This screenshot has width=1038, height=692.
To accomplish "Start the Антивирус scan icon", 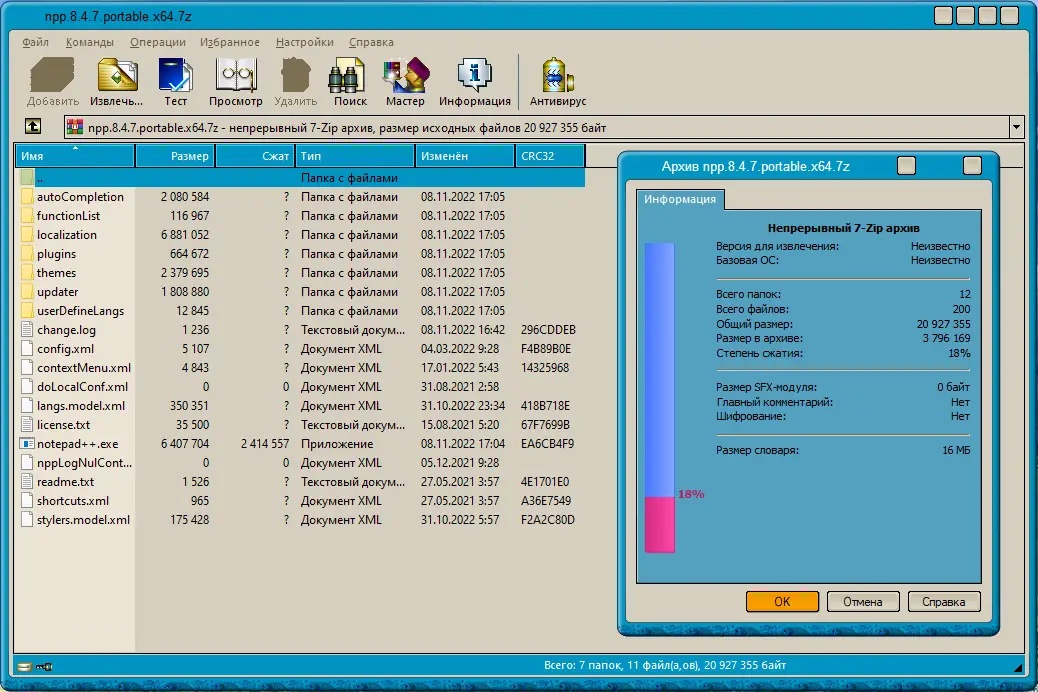I will point(557,75).
